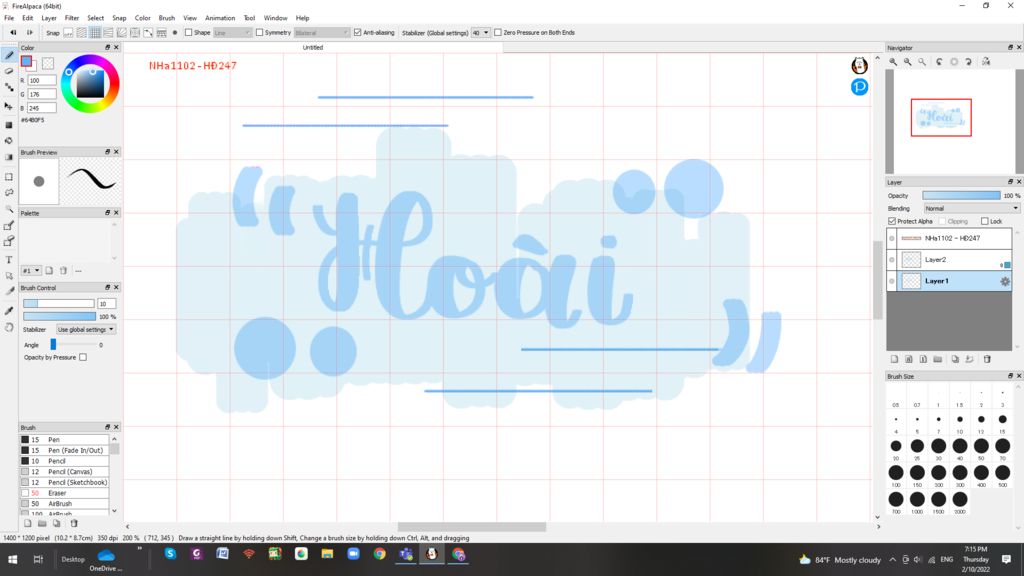Open the Layer menu
Viewport: 1024px width, 576px height.
point(49,18)
